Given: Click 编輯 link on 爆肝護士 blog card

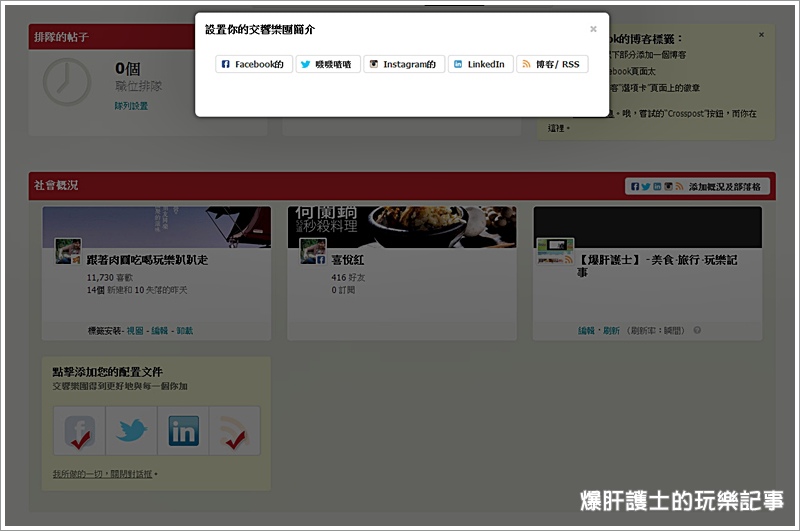Looking at the screenshot, I should pyautogui.click(x=586, y=331).
